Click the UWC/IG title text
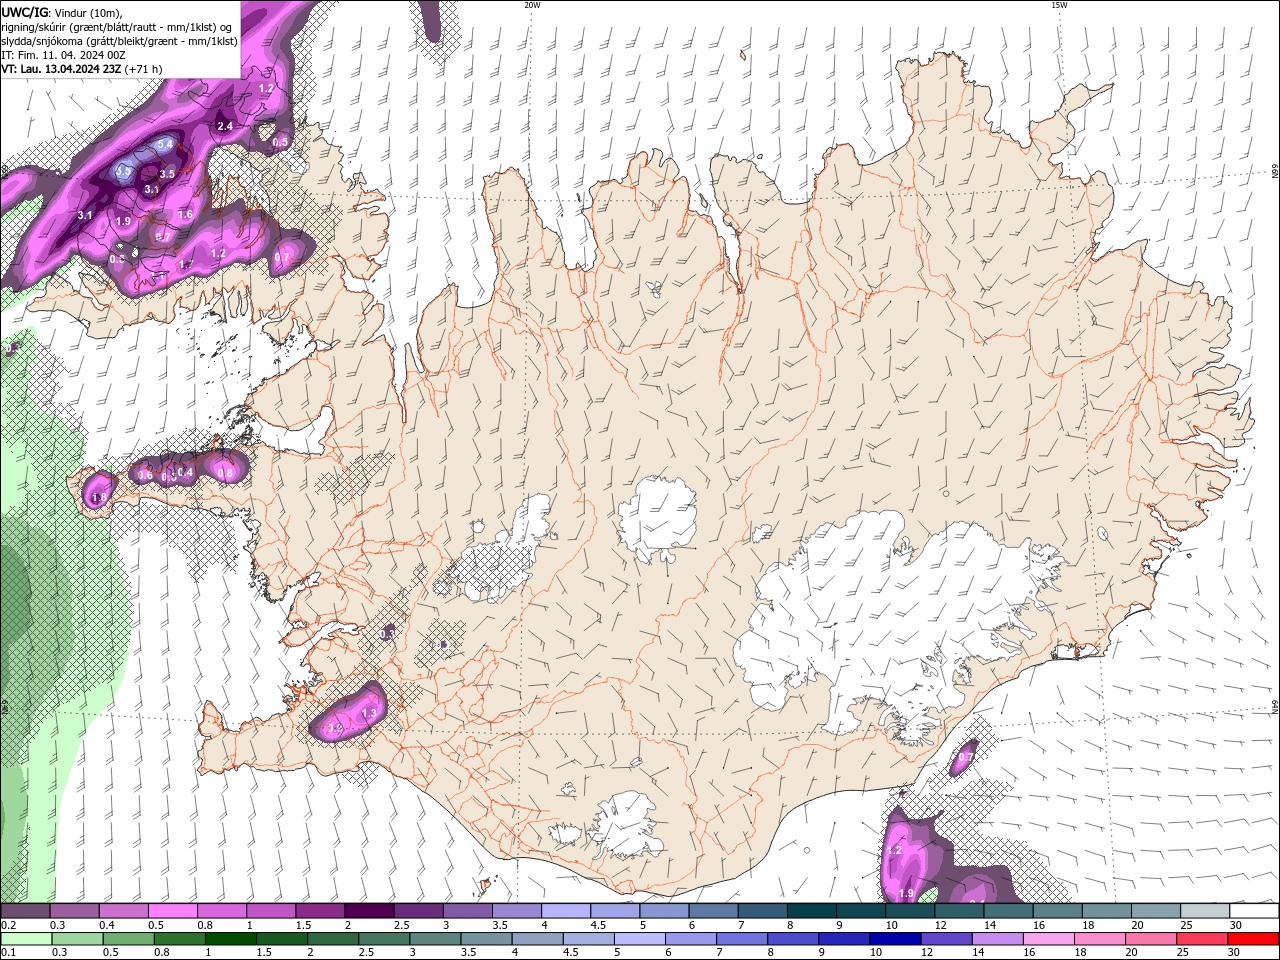This screenshot has height=960, width=1280. pyautogui.click(x=25, y=12)
